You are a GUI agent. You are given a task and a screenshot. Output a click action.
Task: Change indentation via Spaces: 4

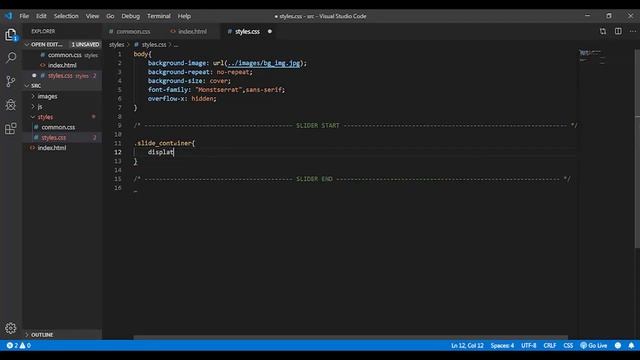[502, 345]
